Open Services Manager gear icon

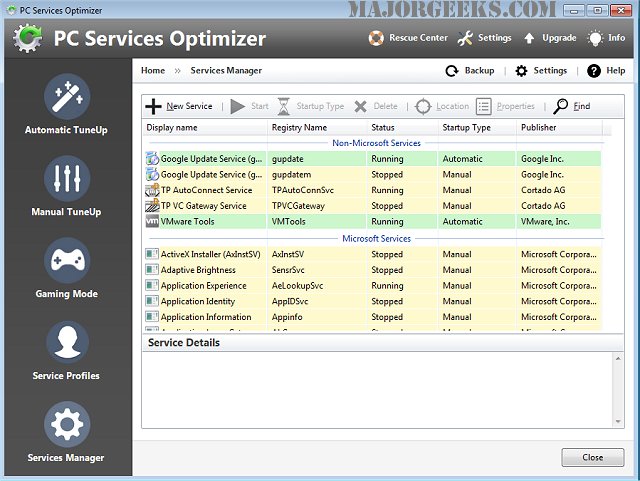[x=65, y=424]
